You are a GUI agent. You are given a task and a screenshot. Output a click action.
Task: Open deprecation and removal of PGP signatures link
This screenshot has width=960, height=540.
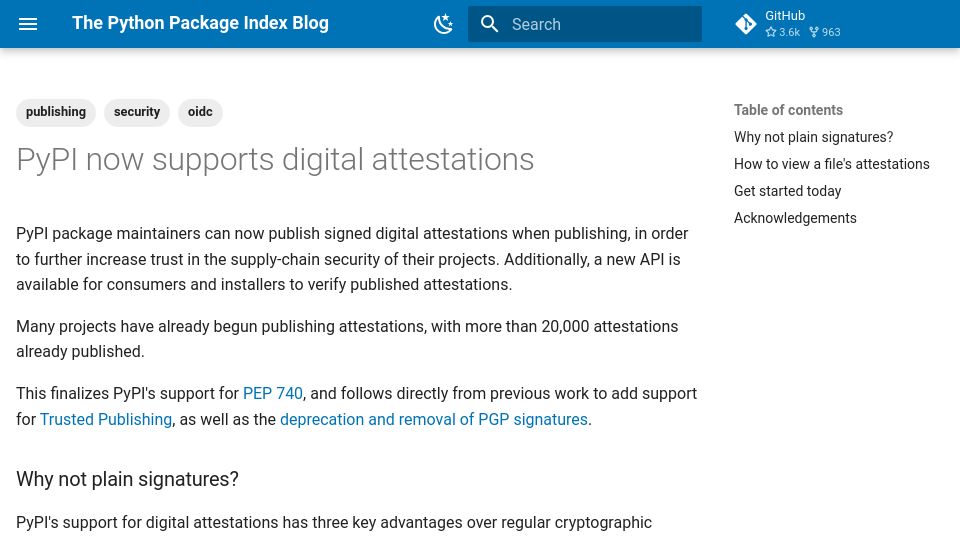coord(433,419)
